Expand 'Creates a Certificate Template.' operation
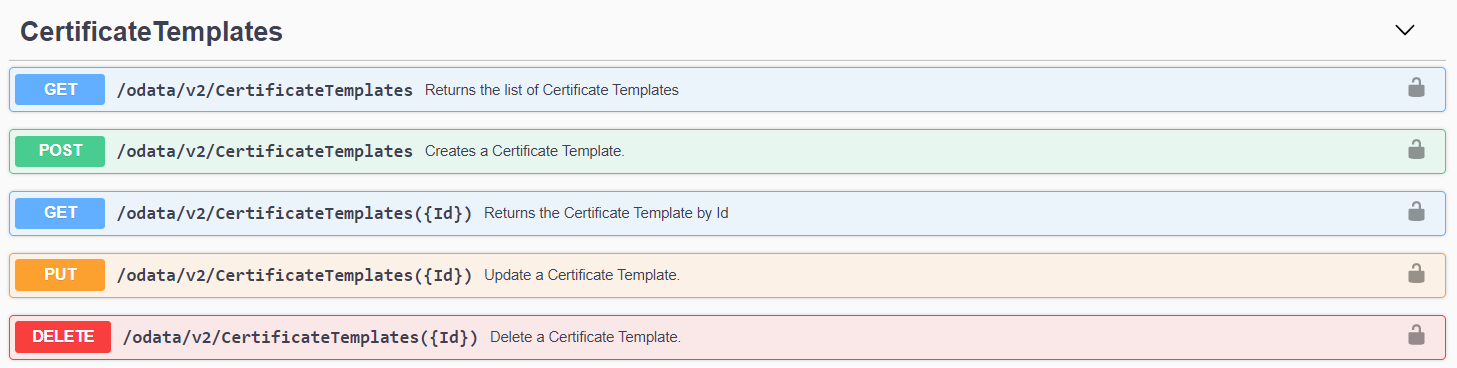The image size is (1457, 368). 525,152
